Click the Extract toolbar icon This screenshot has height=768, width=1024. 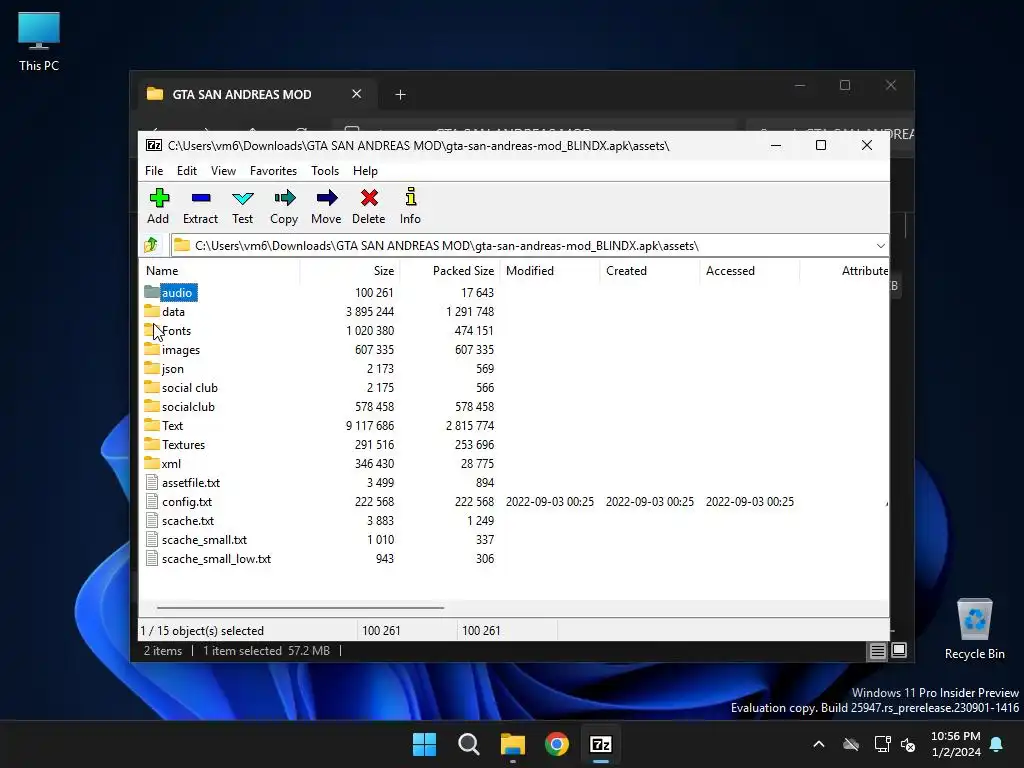pos(200,198)
